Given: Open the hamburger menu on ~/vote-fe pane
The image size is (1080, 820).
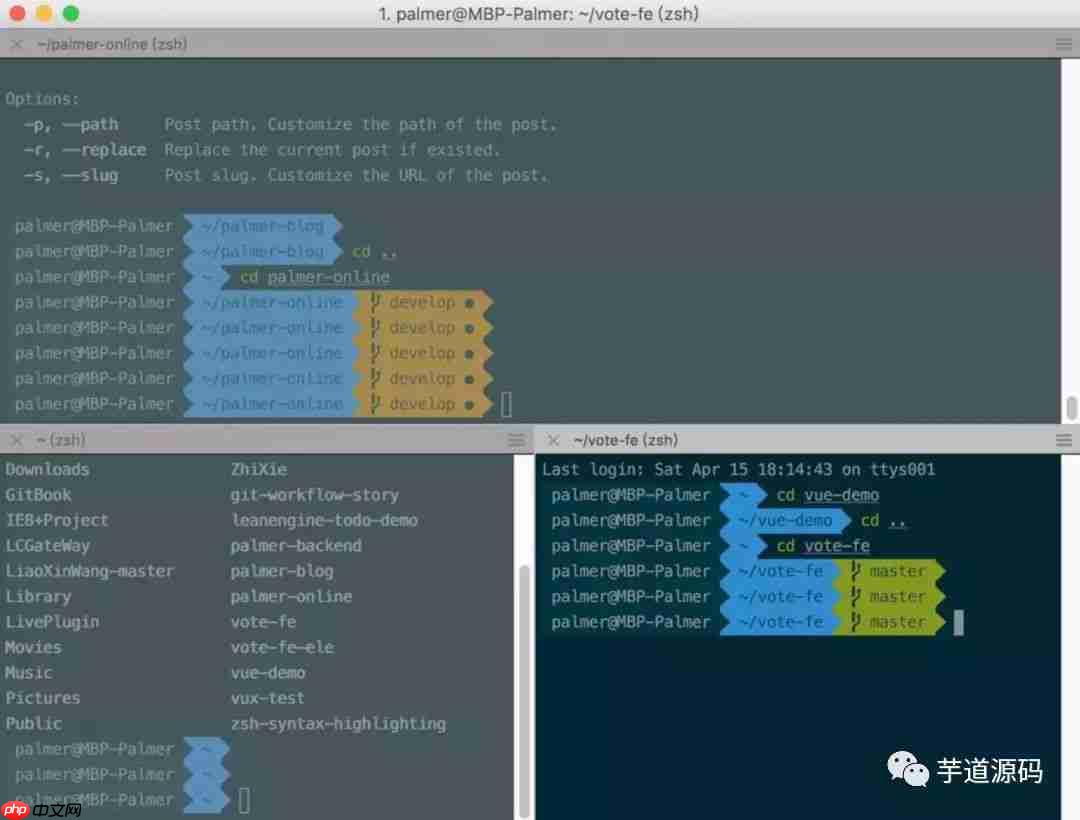Looking at the screenshot, I should [x=1063, y=439].
